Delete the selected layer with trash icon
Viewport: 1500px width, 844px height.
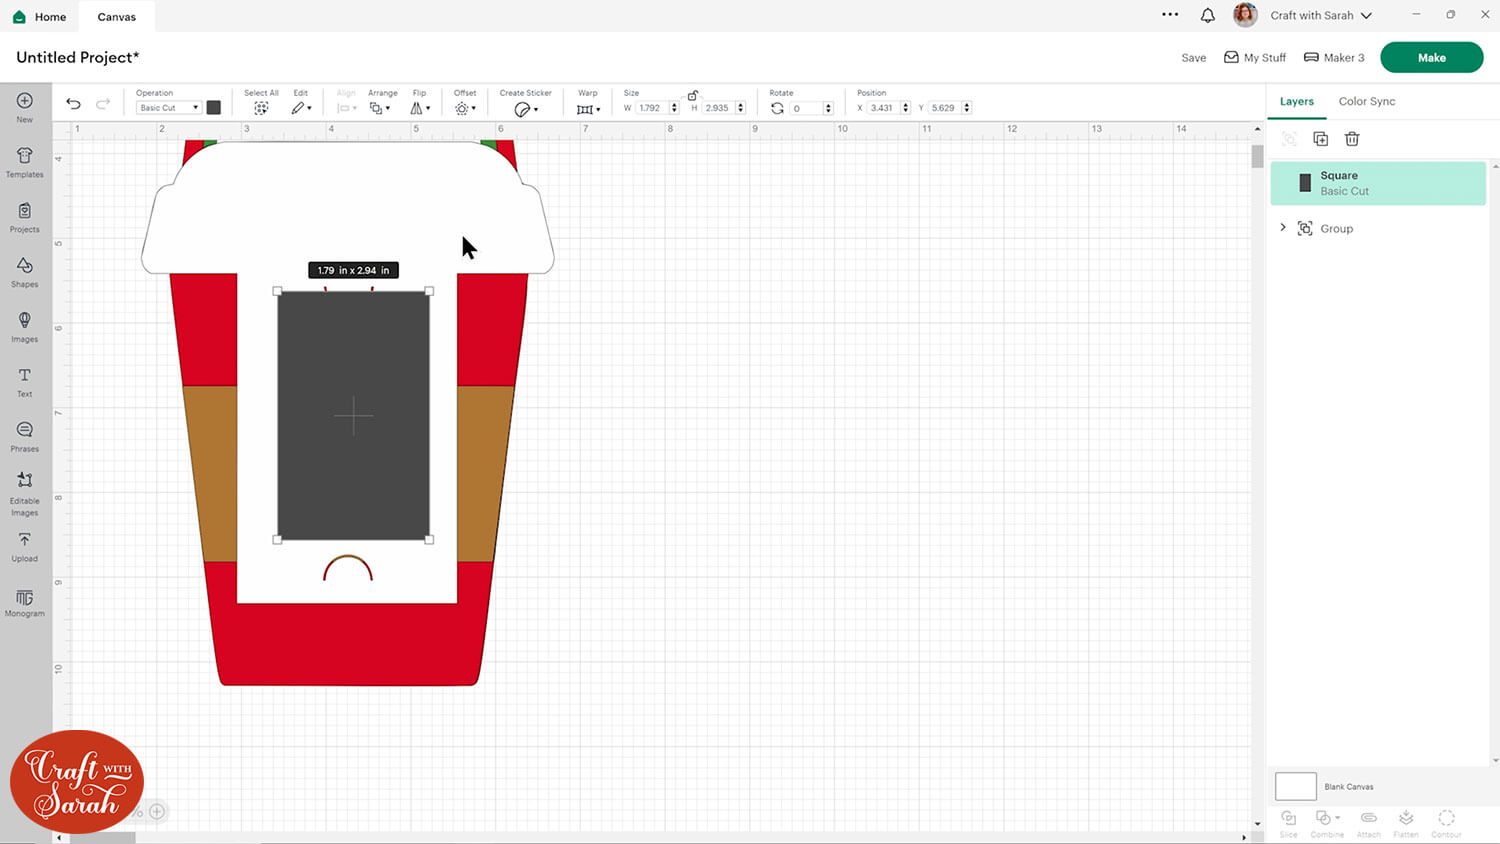click(1352, 139)
